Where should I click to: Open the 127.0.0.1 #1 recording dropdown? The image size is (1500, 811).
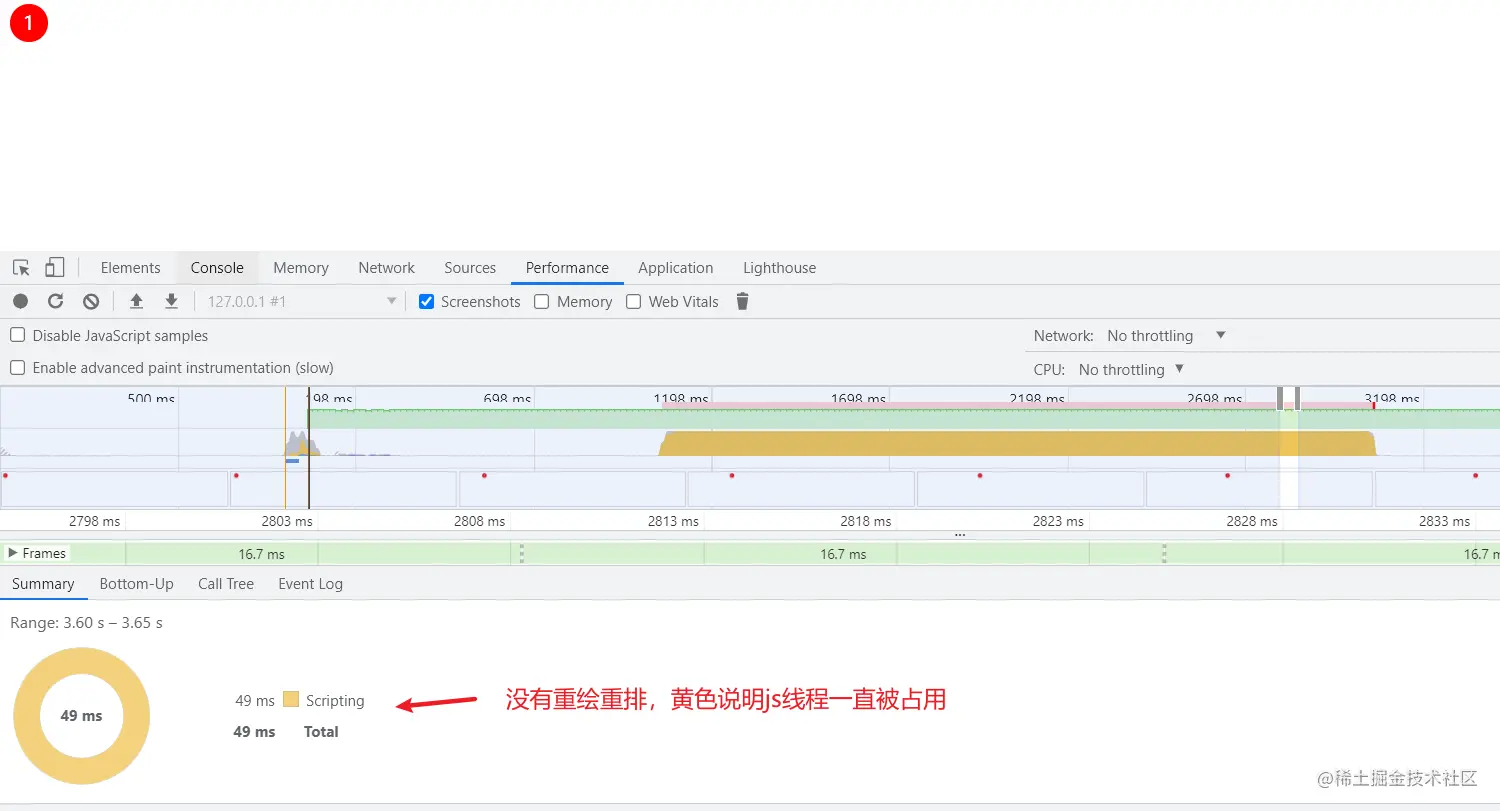point(302,301)
